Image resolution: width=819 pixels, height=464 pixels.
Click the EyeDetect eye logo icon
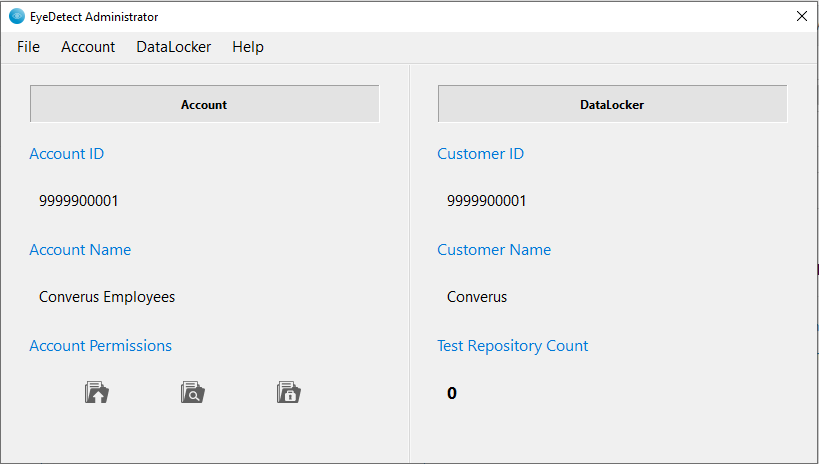click(x=17, y=16)
